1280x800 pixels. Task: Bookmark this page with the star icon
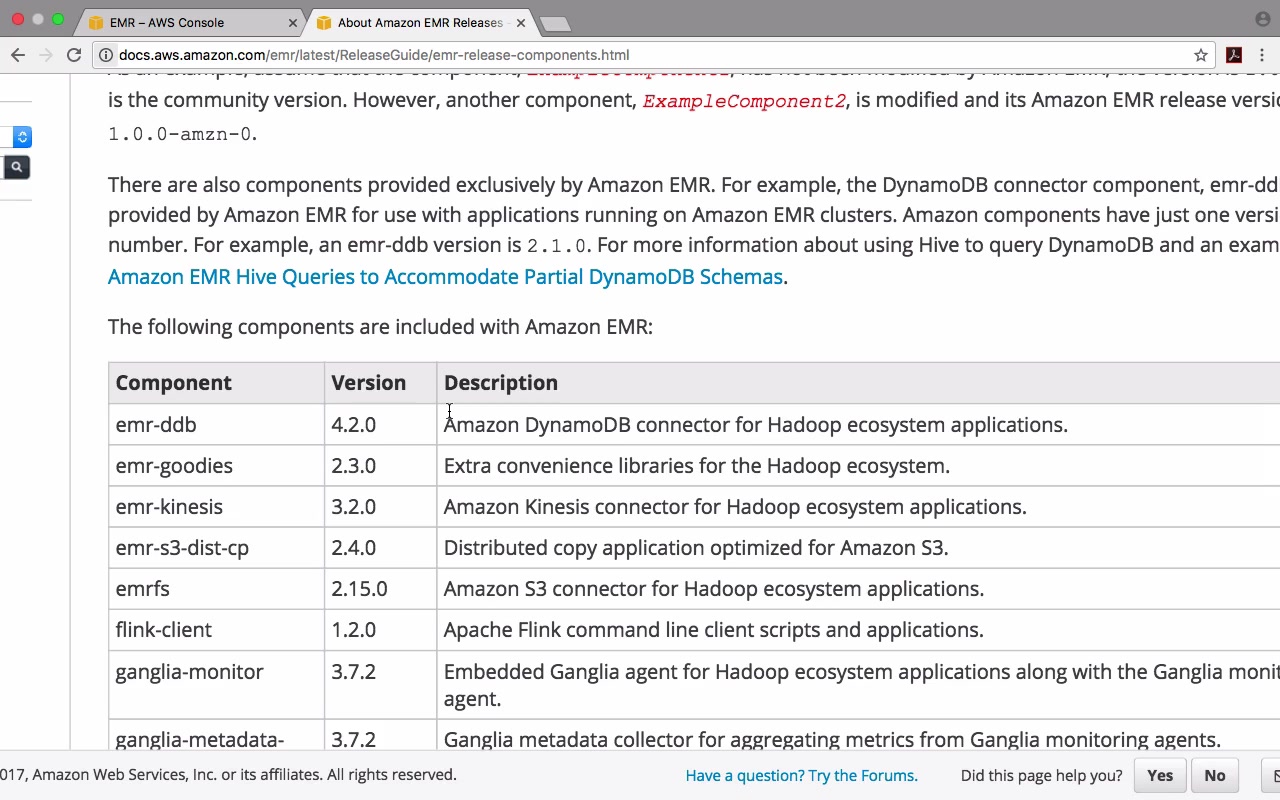[1201, 55]
